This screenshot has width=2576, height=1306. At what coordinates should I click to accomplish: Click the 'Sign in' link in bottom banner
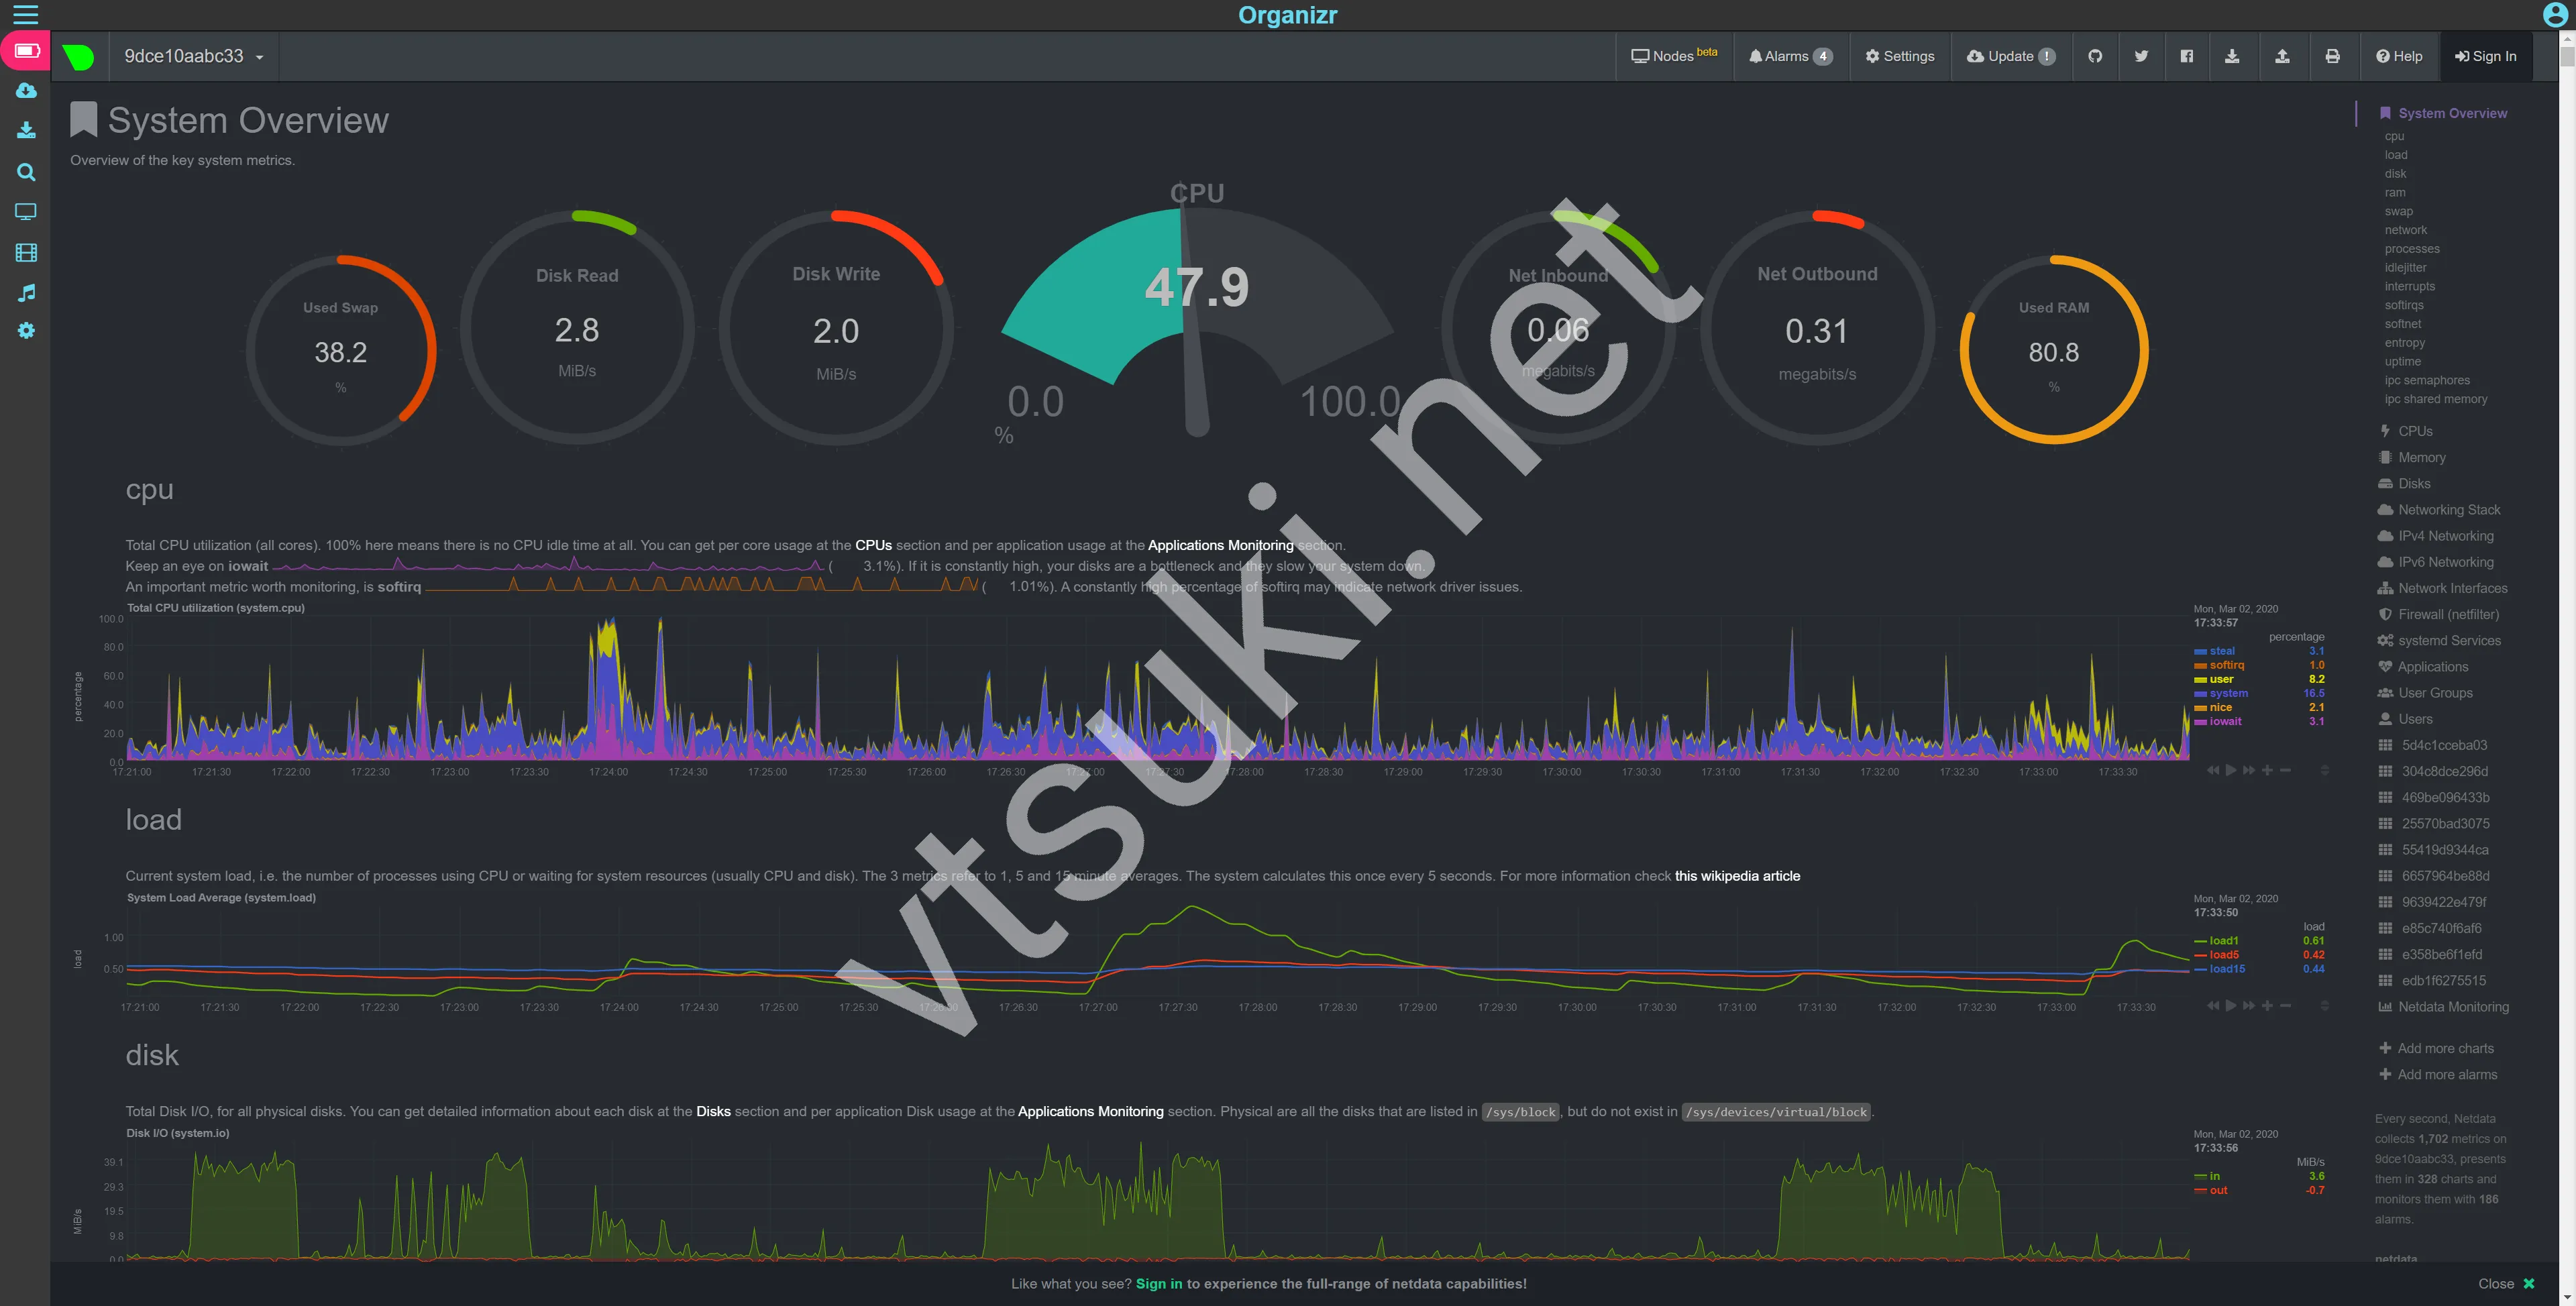1159,1283
